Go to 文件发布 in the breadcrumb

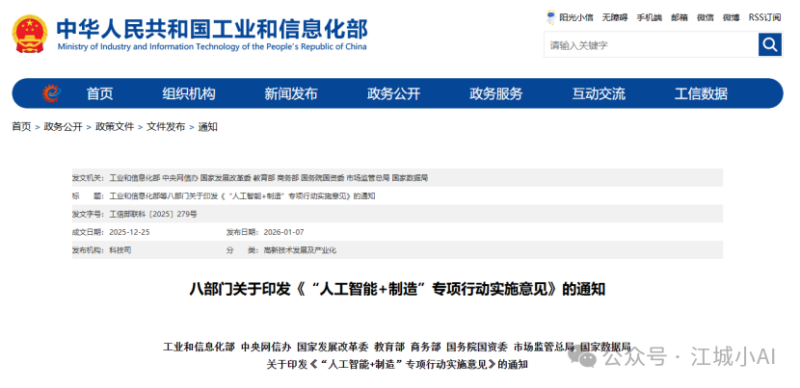166,127
